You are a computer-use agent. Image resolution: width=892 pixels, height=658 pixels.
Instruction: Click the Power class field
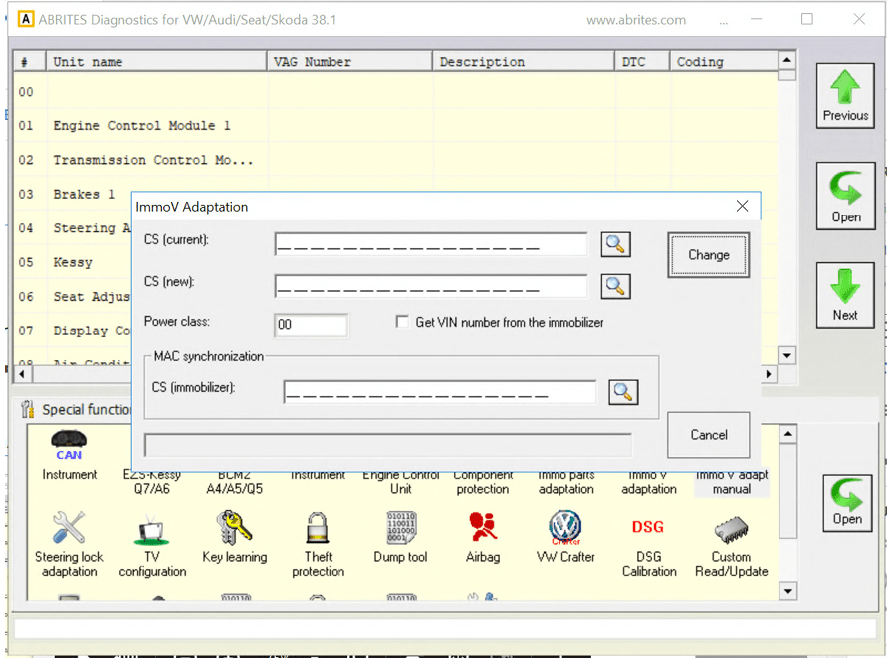coord(311,324)
